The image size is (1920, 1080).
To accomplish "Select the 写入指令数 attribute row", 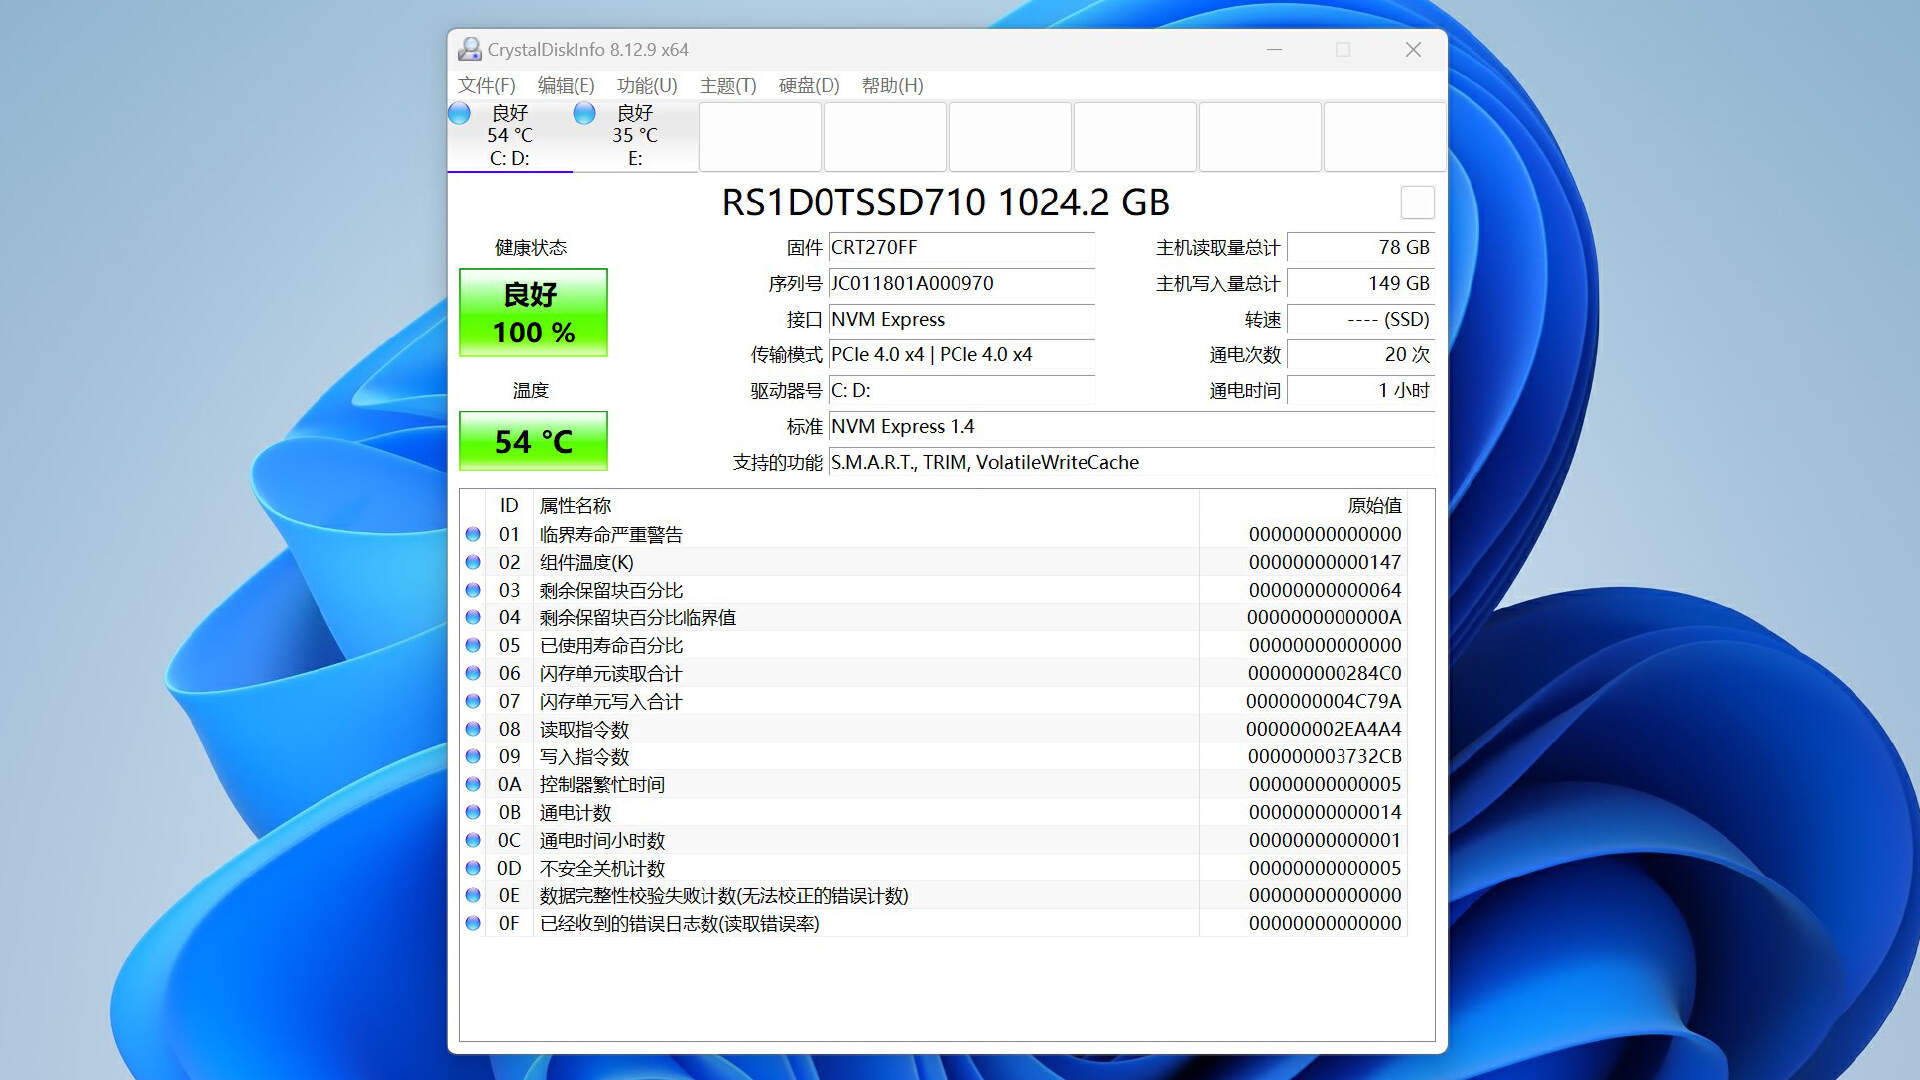I will click(934, 757).
